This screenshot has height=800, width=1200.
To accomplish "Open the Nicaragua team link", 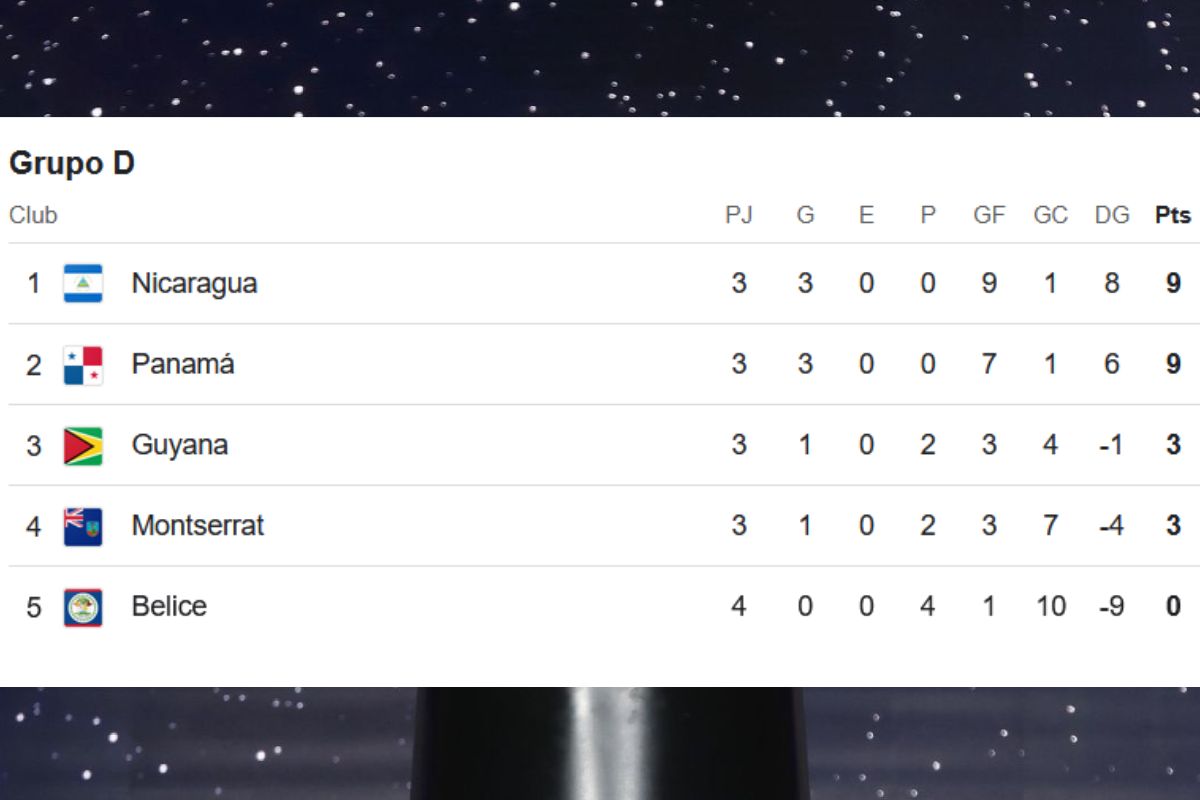I will click(x=194, y=283).
